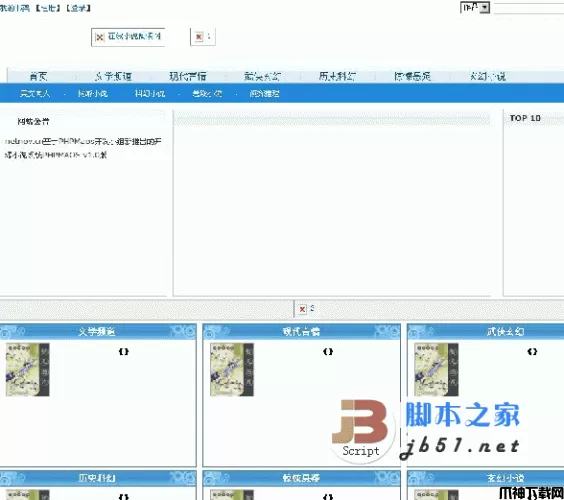Click the 历史科幻 panel header
This screenshot has height=500, width=564.
click(98, 478)
